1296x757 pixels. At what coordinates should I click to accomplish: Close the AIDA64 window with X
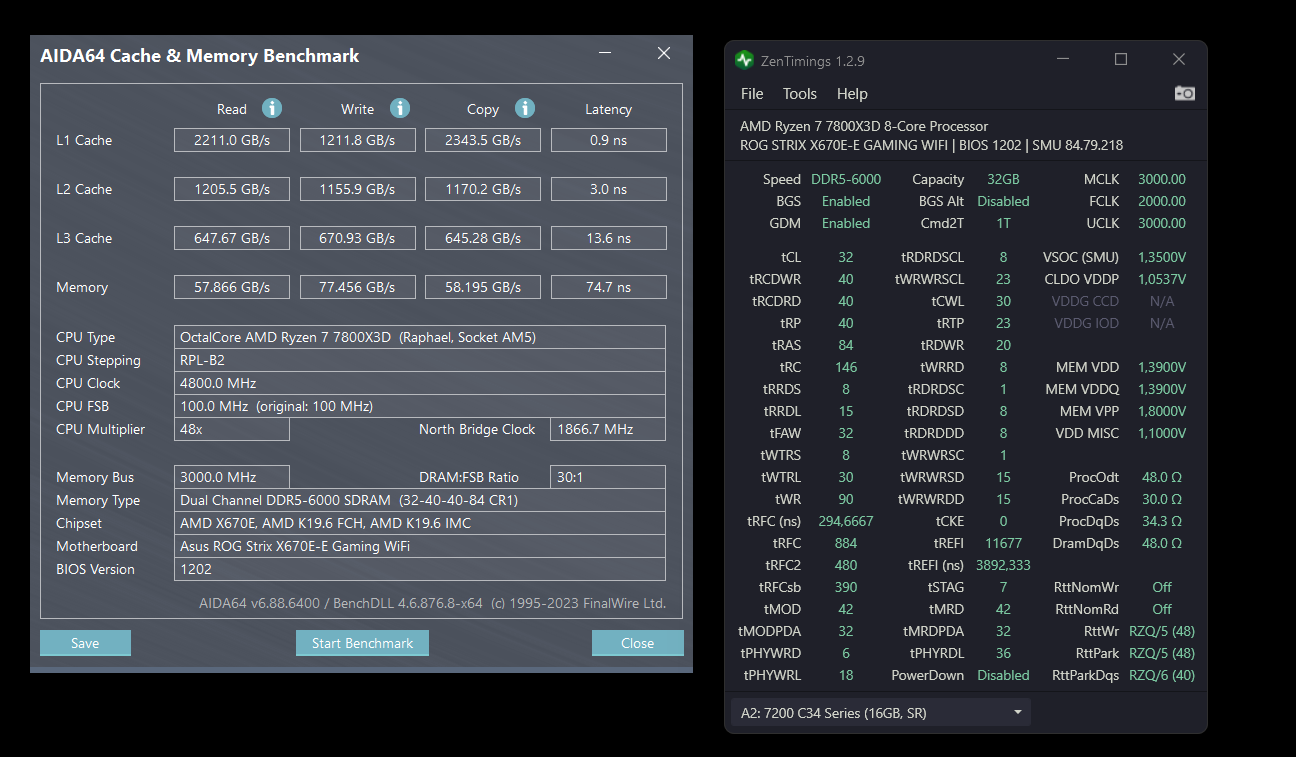664,54
